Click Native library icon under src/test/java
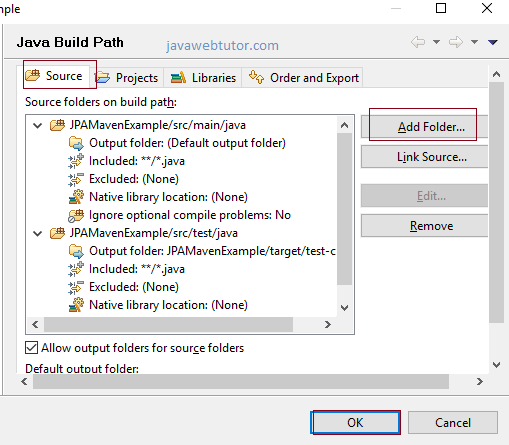 (x=76, y=305)
